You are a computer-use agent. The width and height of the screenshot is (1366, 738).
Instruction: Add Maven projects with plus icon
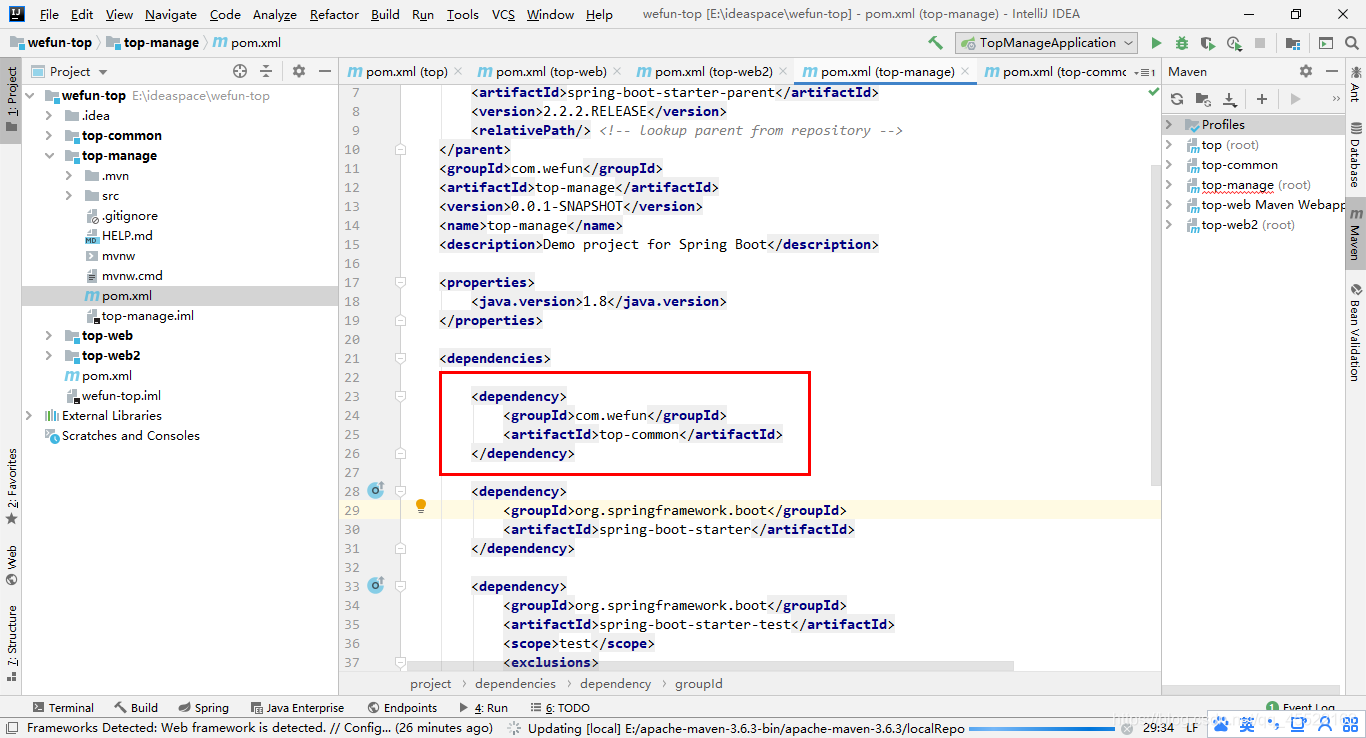tap(1262, 99)
